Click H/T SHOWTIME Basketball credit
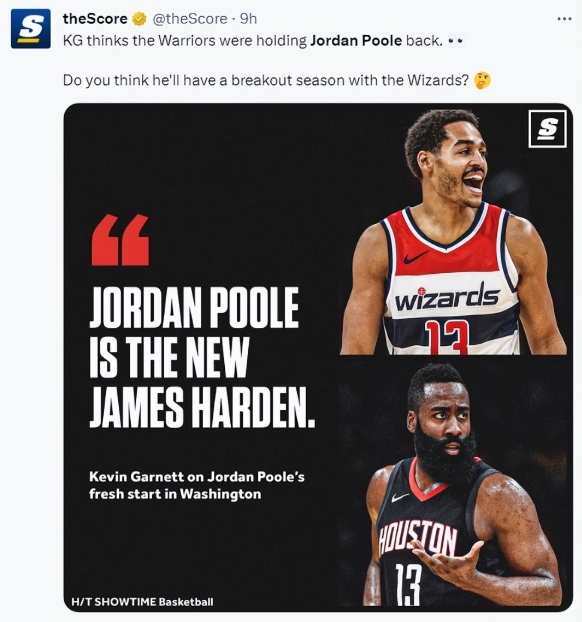 coord(142,602)
